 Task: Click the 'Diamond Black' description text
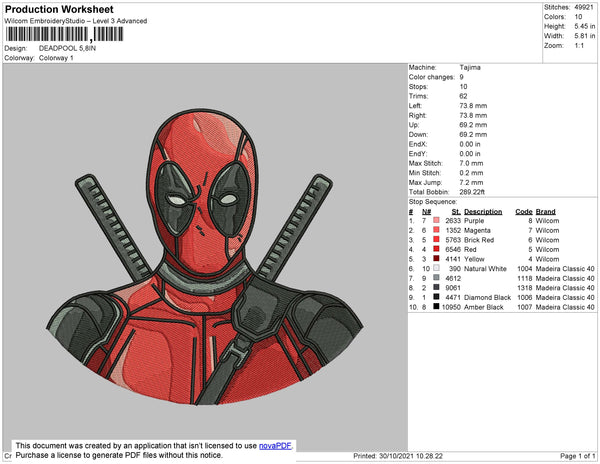(488, 297)
